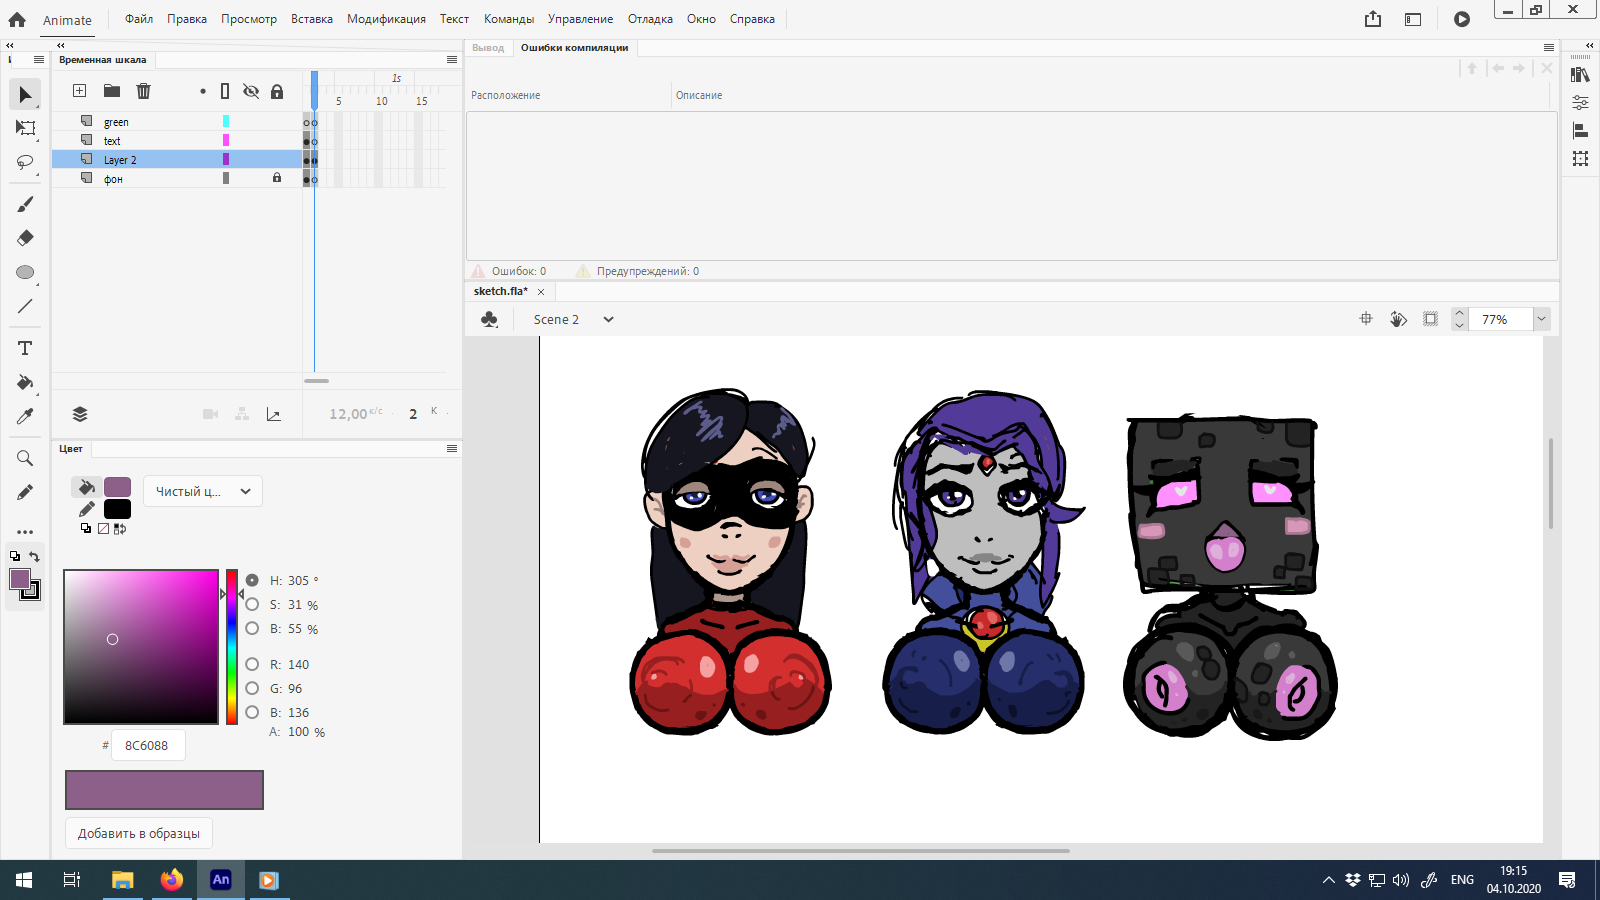Click the new layer icon

(x=80, y=91)
